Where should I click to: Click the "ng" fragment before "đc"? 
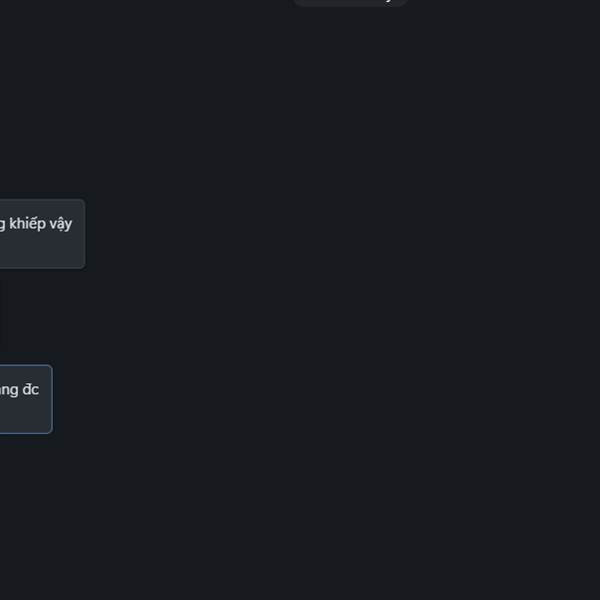pos(9,391)
